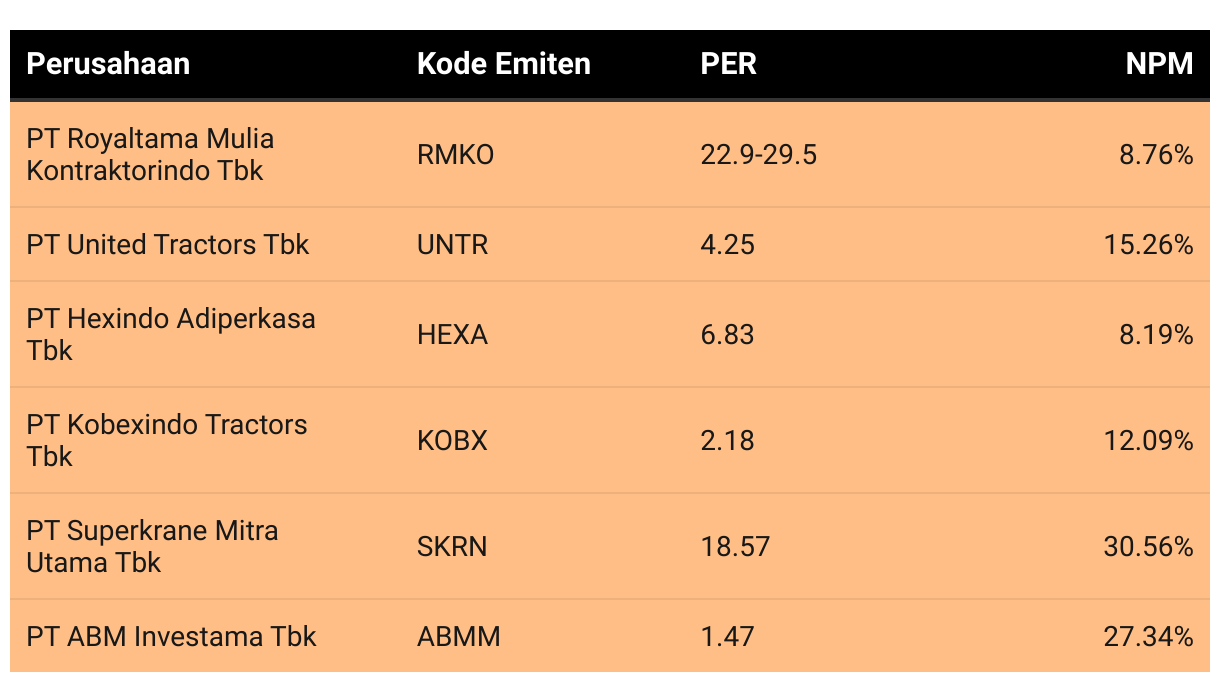Click the PER value 22.9-29.5
1220x682 pixels.
758,155
